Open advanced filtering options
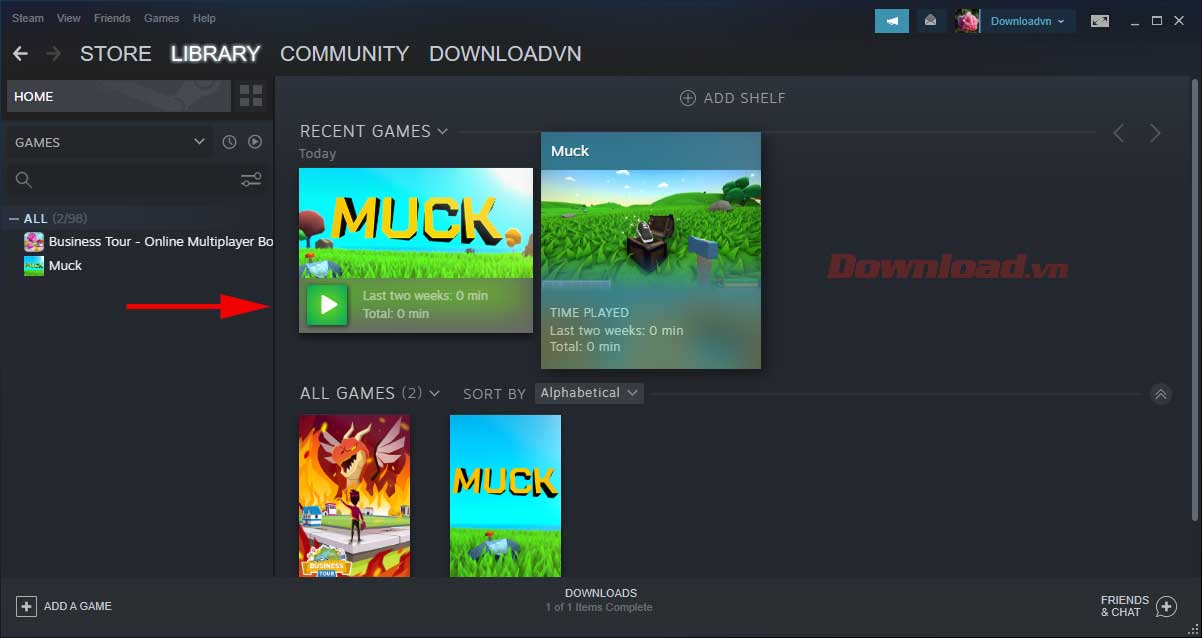1202x638 pixels. point(250,179)
